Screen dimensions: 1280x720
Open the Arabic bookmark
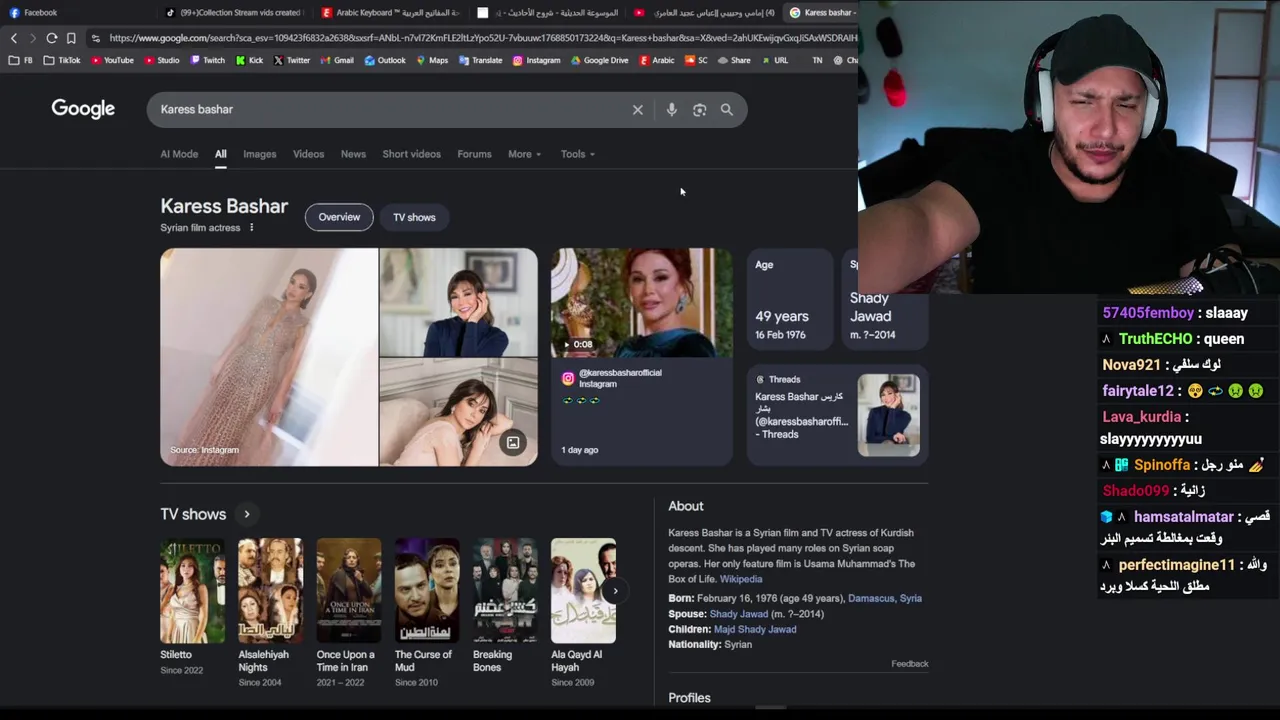[x=657, y=60]
